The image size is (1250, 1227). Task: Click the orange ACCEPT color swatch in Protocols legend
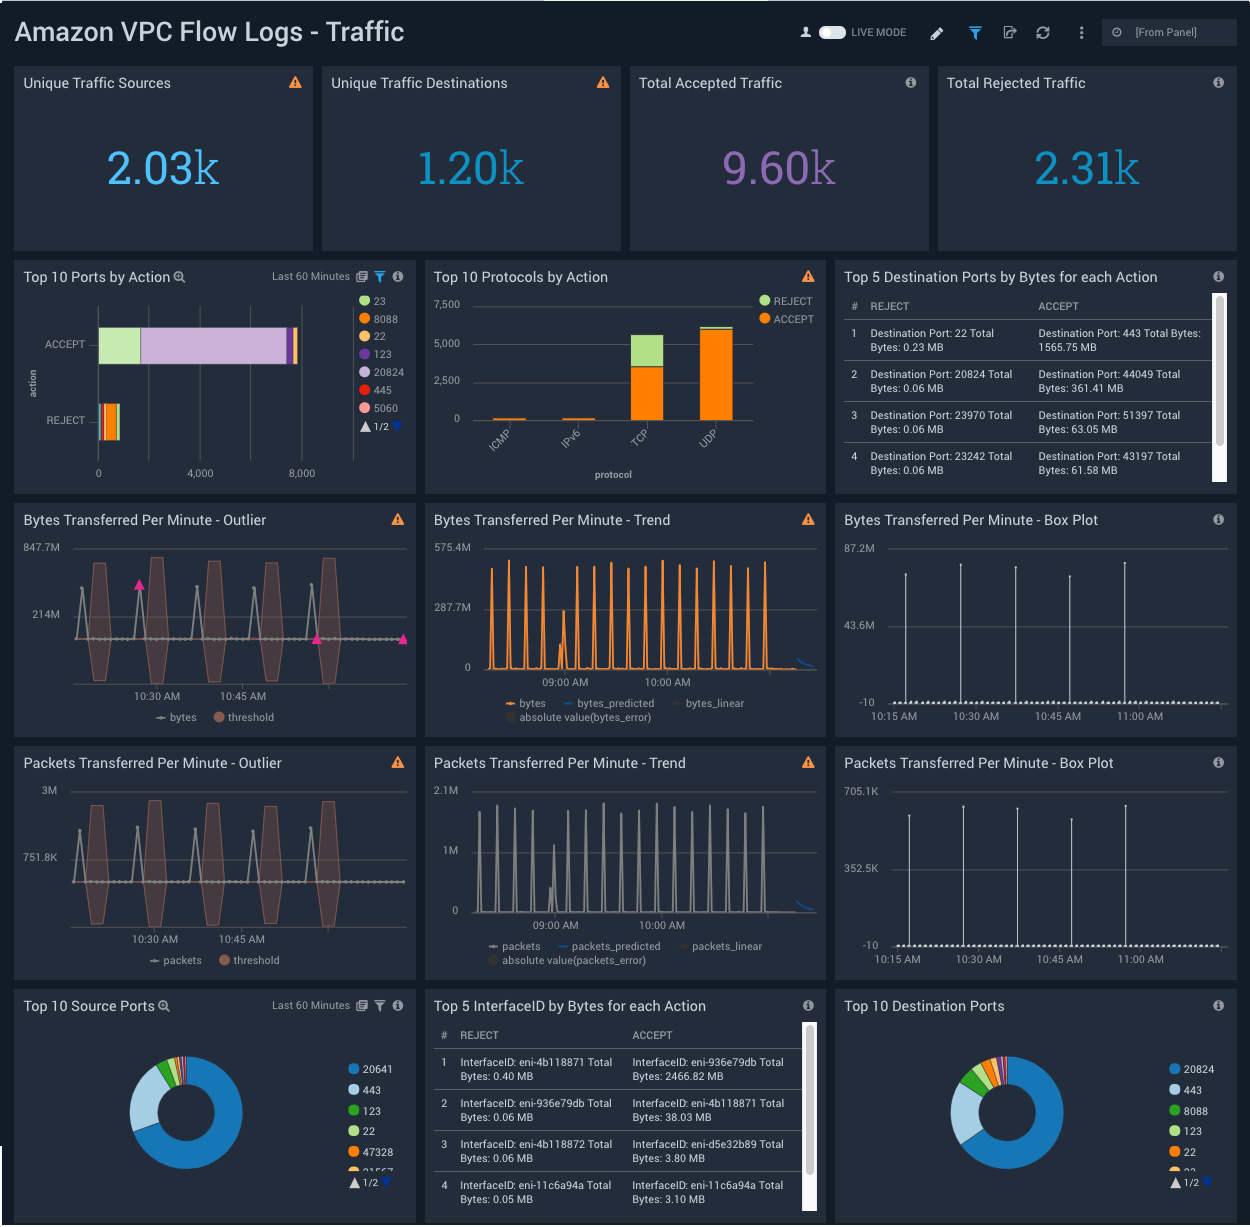765,319
